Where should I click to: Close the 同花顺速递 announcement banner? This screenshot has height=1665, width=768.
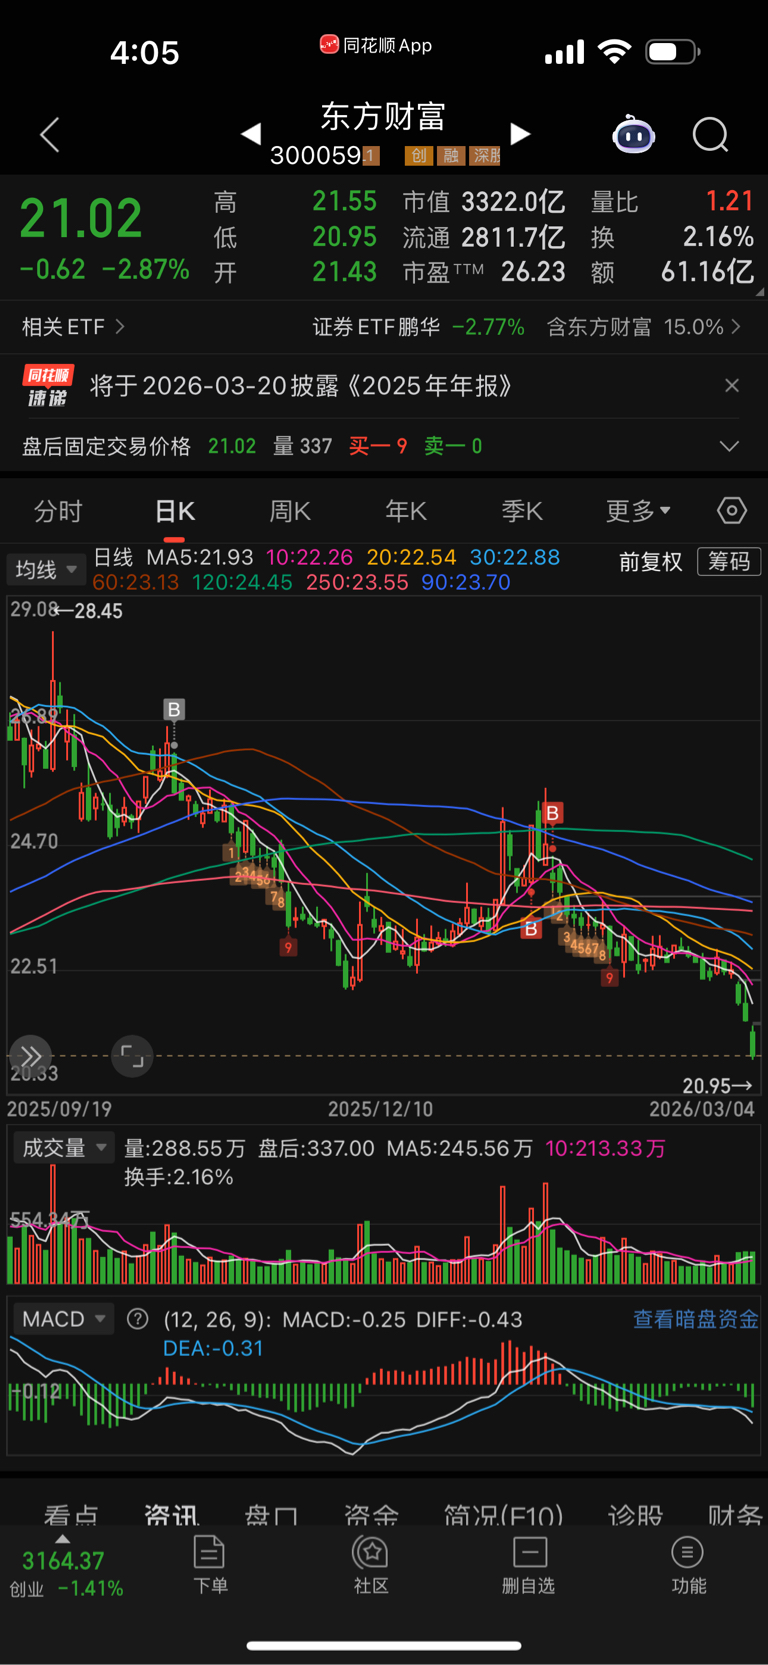click(x=732, y=385)
